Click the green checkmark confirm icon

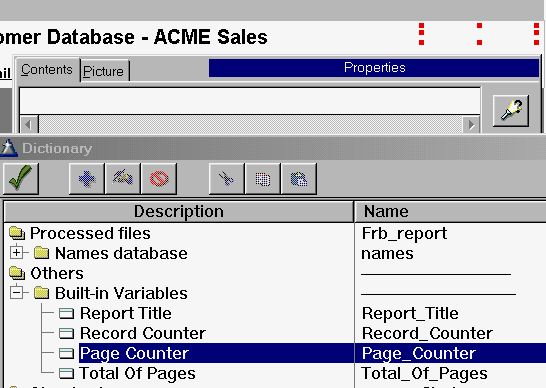point(21,179)
